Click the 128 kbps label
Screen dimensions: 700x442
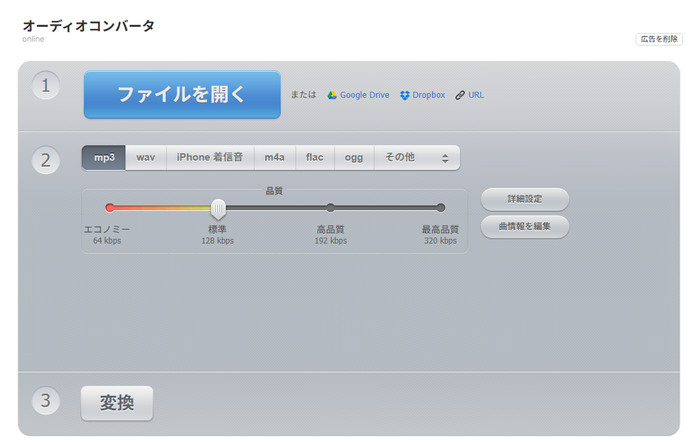217,241
